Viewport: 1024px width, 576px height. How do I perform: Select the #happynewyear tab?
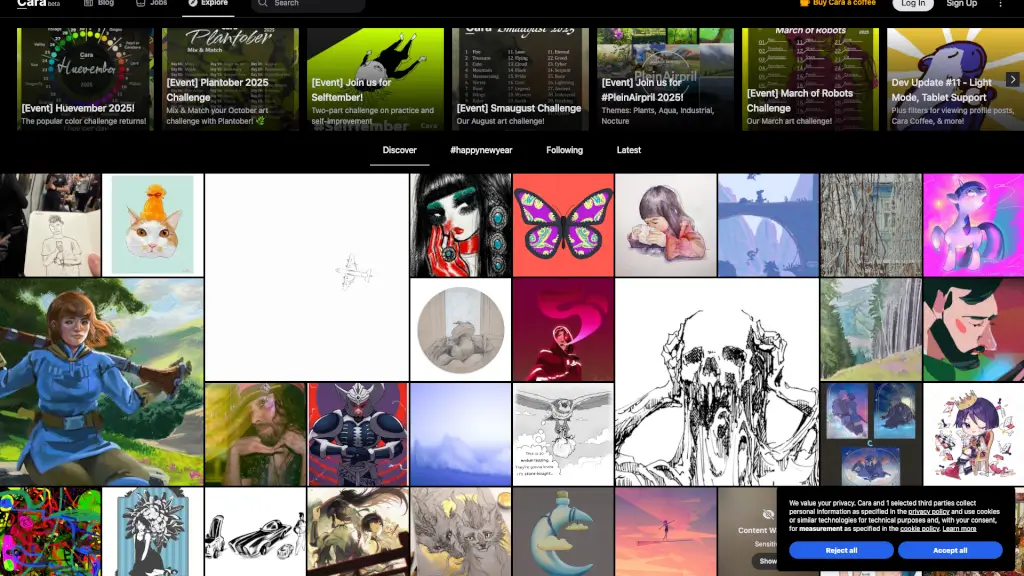[x=481, y=150]
